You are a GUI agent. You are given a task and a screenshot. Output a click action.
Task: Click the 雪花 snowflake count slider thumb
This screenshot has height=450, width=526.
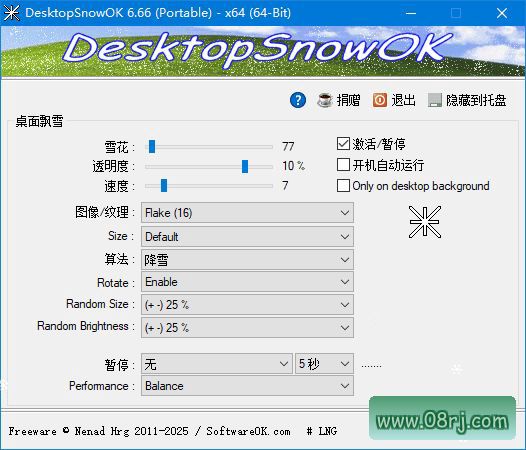coord(152,147)
